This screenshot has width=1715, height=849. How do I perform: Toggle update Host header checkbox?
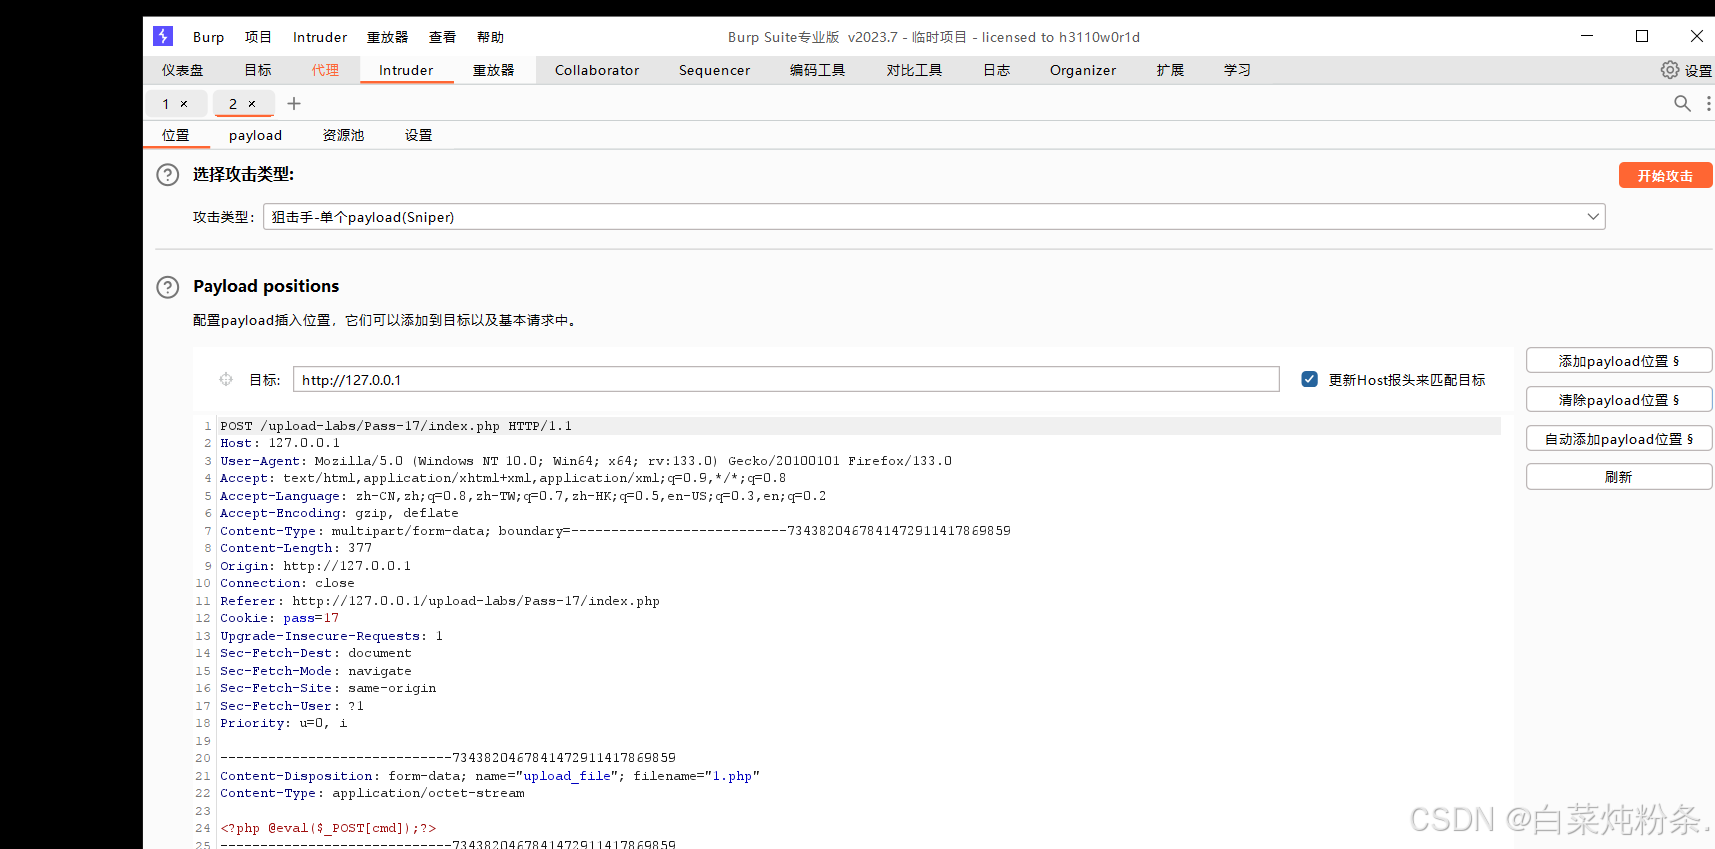pyautogui.click(x=1309, y=379)
